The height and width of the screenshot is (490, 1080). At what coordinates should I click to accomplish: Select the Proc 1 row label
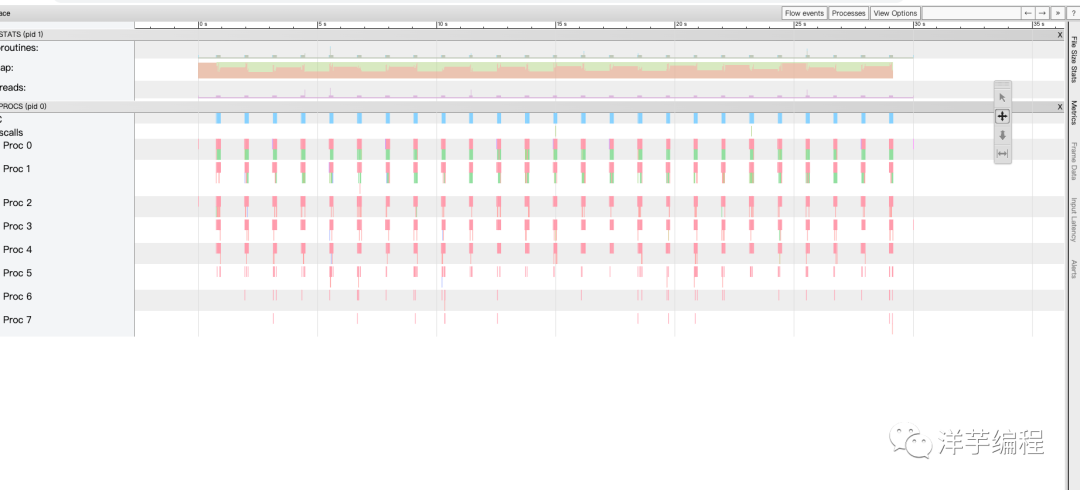[x=17, y=169]
